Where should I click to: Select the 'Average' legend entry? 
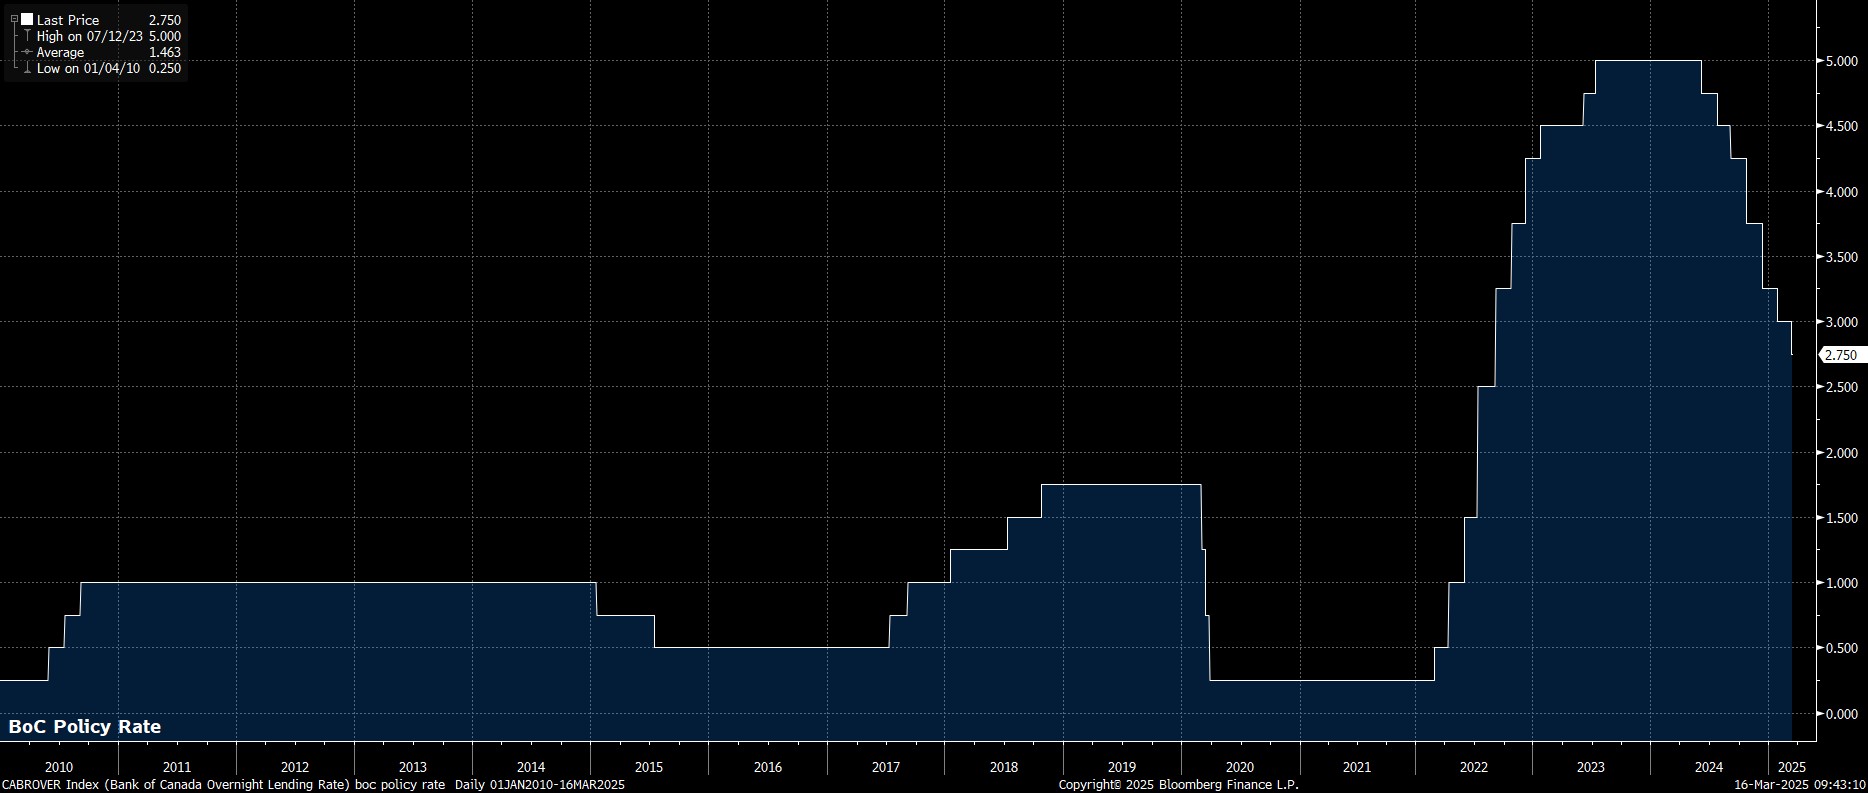61,52
